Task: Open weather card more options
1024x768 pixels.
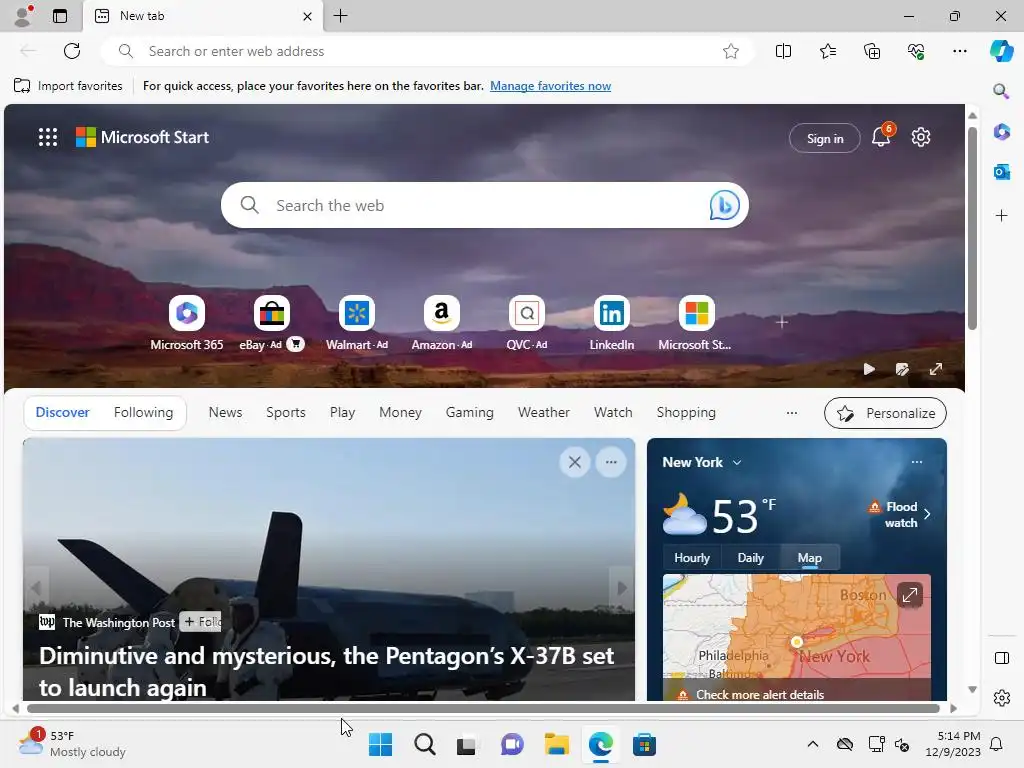Action: (917, 462)
